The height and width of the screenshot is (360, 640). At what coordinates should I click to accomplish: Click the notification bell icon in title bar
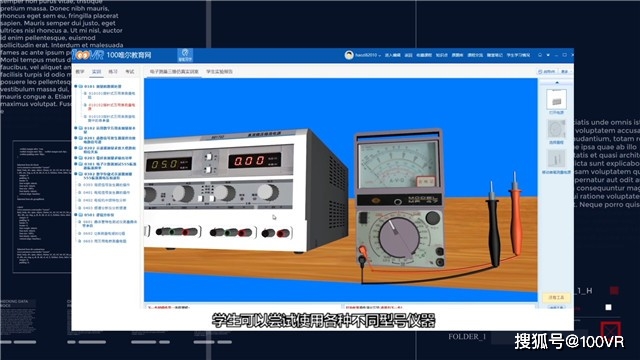click(540, 55)
